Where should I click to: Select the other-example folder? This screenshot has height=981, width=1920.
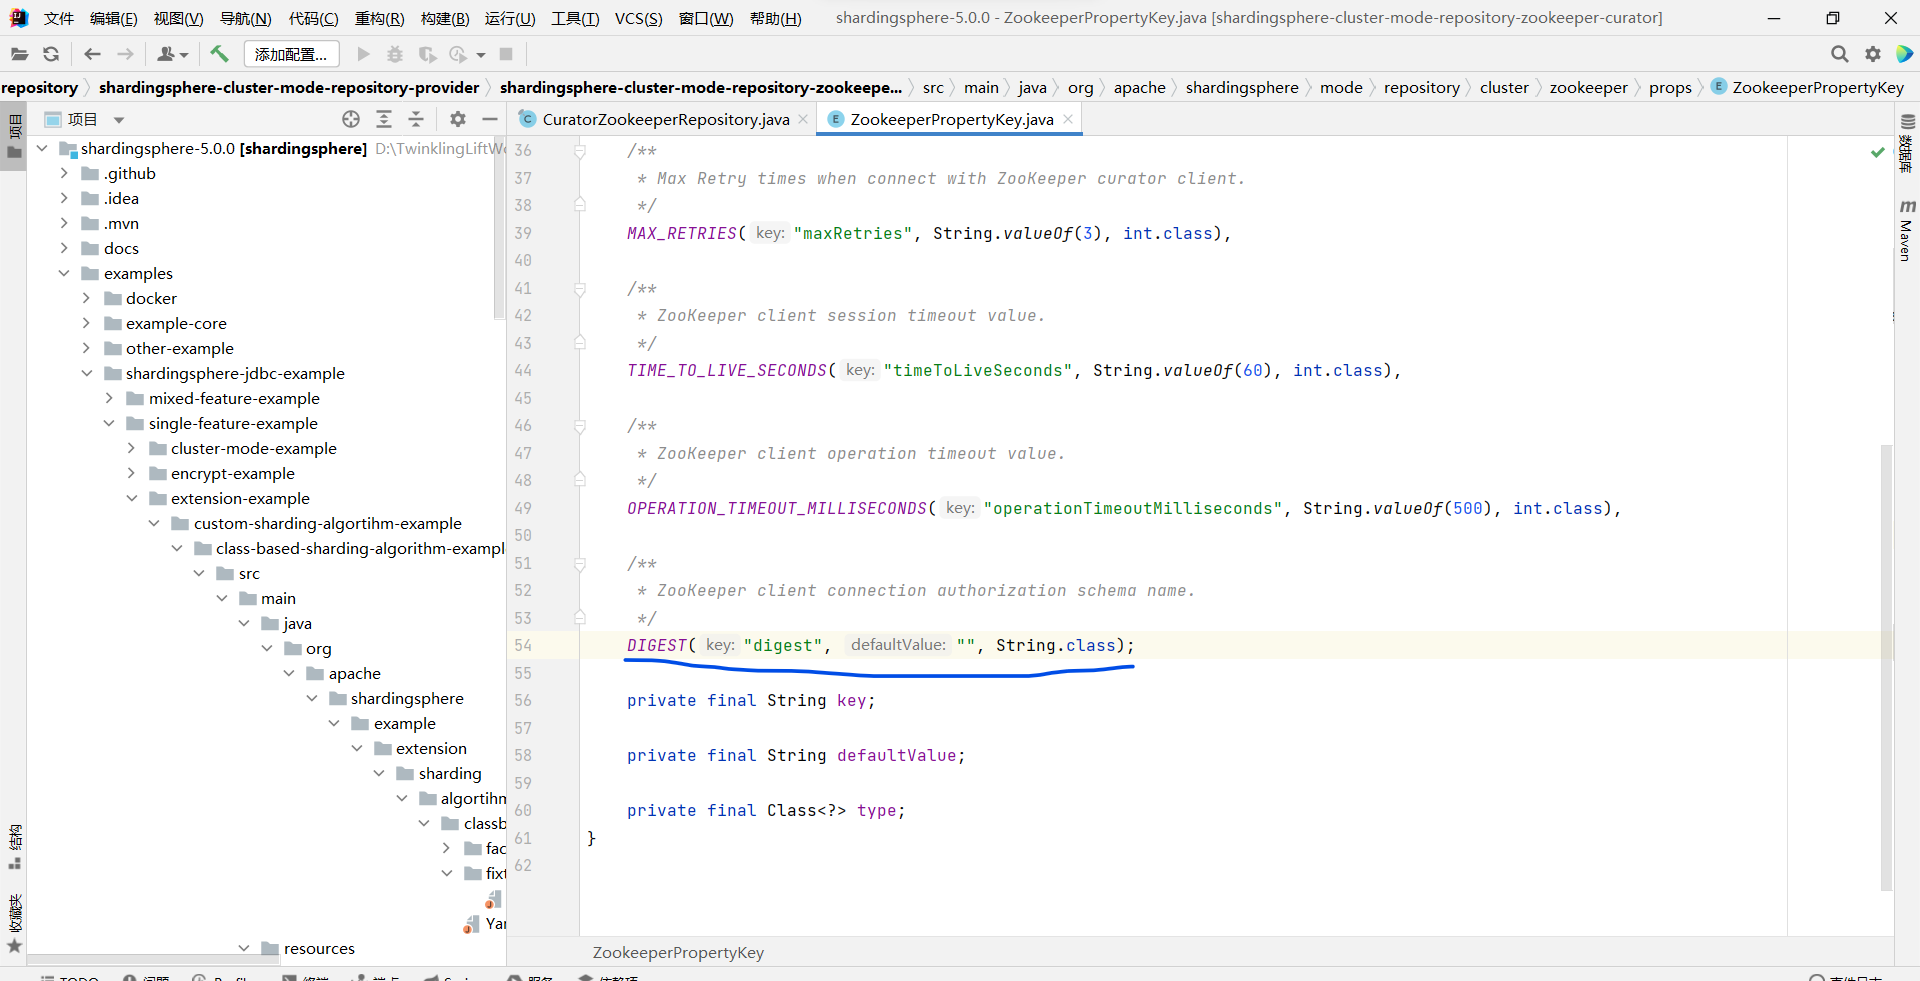179,348
